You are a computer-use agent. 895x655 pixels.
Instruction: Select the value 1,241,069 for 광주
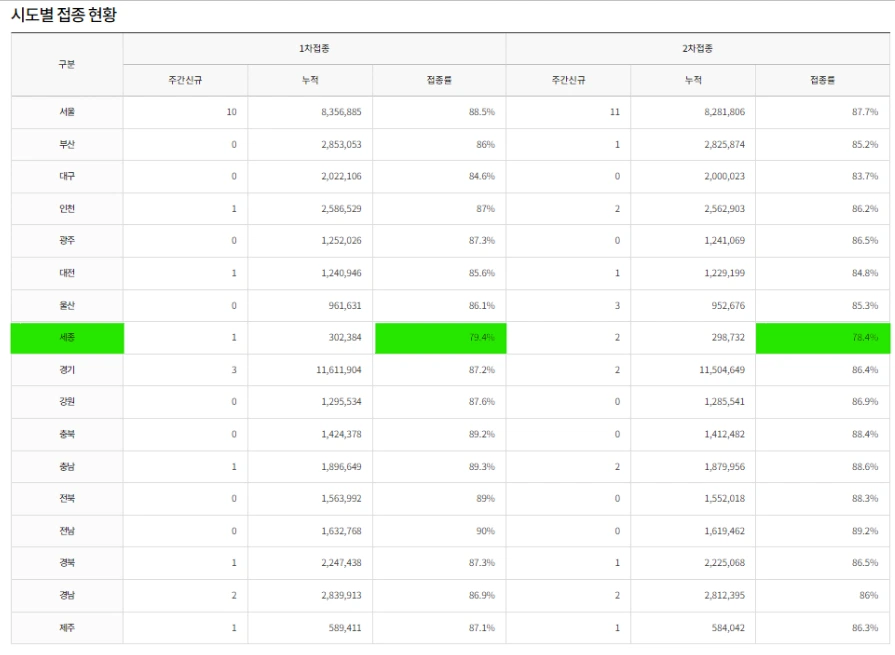(724, 241)
